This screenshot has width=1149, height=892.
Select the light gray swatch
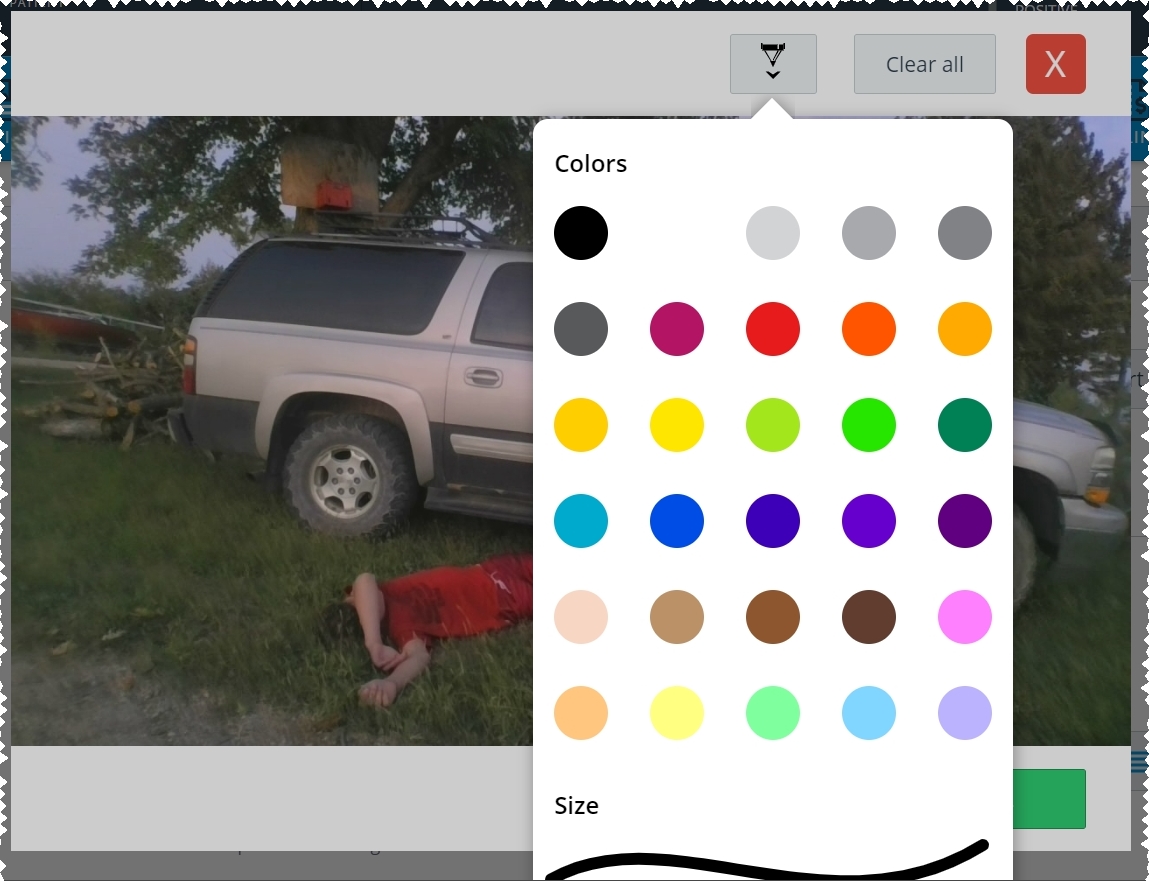[772, 233]
